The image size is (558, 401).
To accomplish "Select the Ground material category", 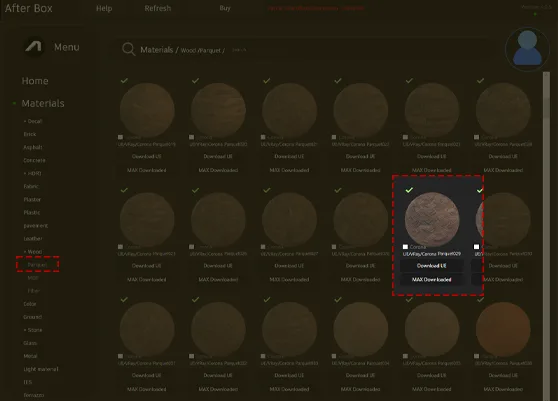I will click(32, 317).
